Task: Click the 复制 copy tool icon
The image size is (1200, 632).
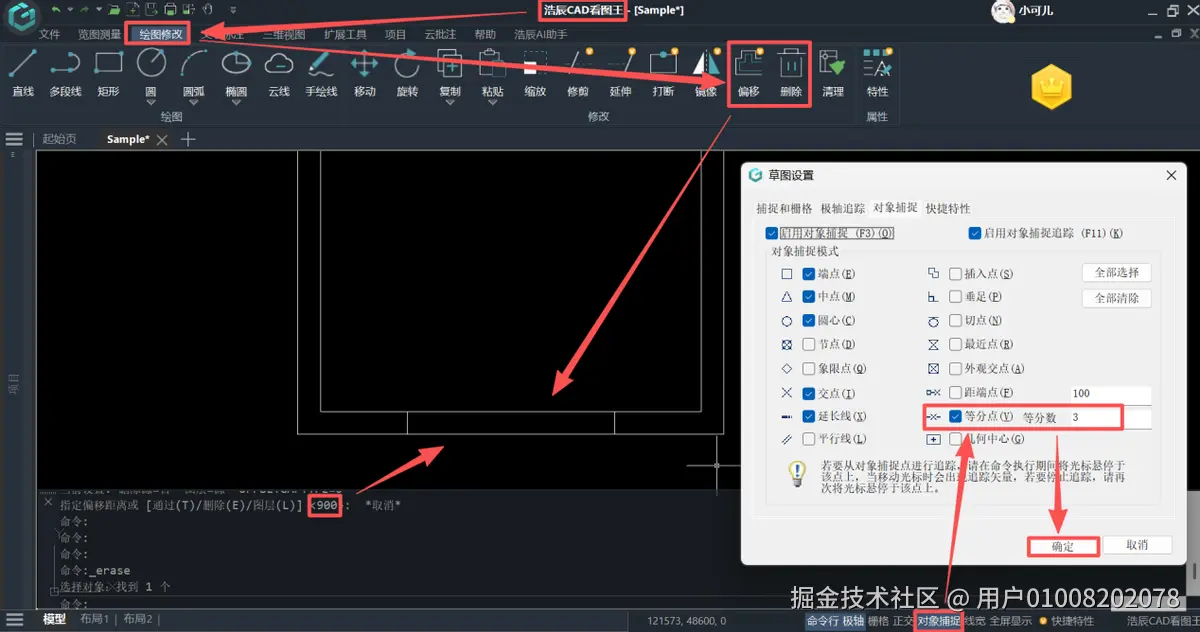Action: (x=450, y=65)
